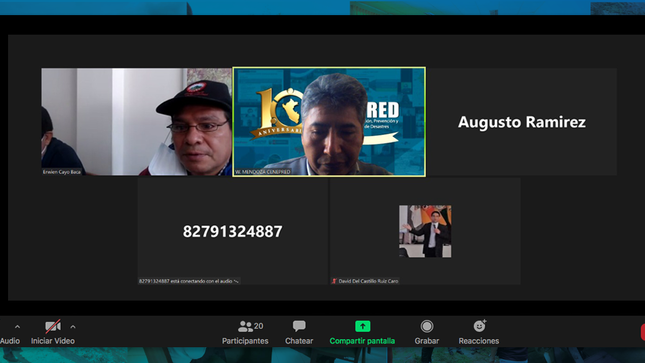645x363 pixels.
Task: Click the David Del Castillo Ruiz Caro label
Action: click(x=368, y=281)
